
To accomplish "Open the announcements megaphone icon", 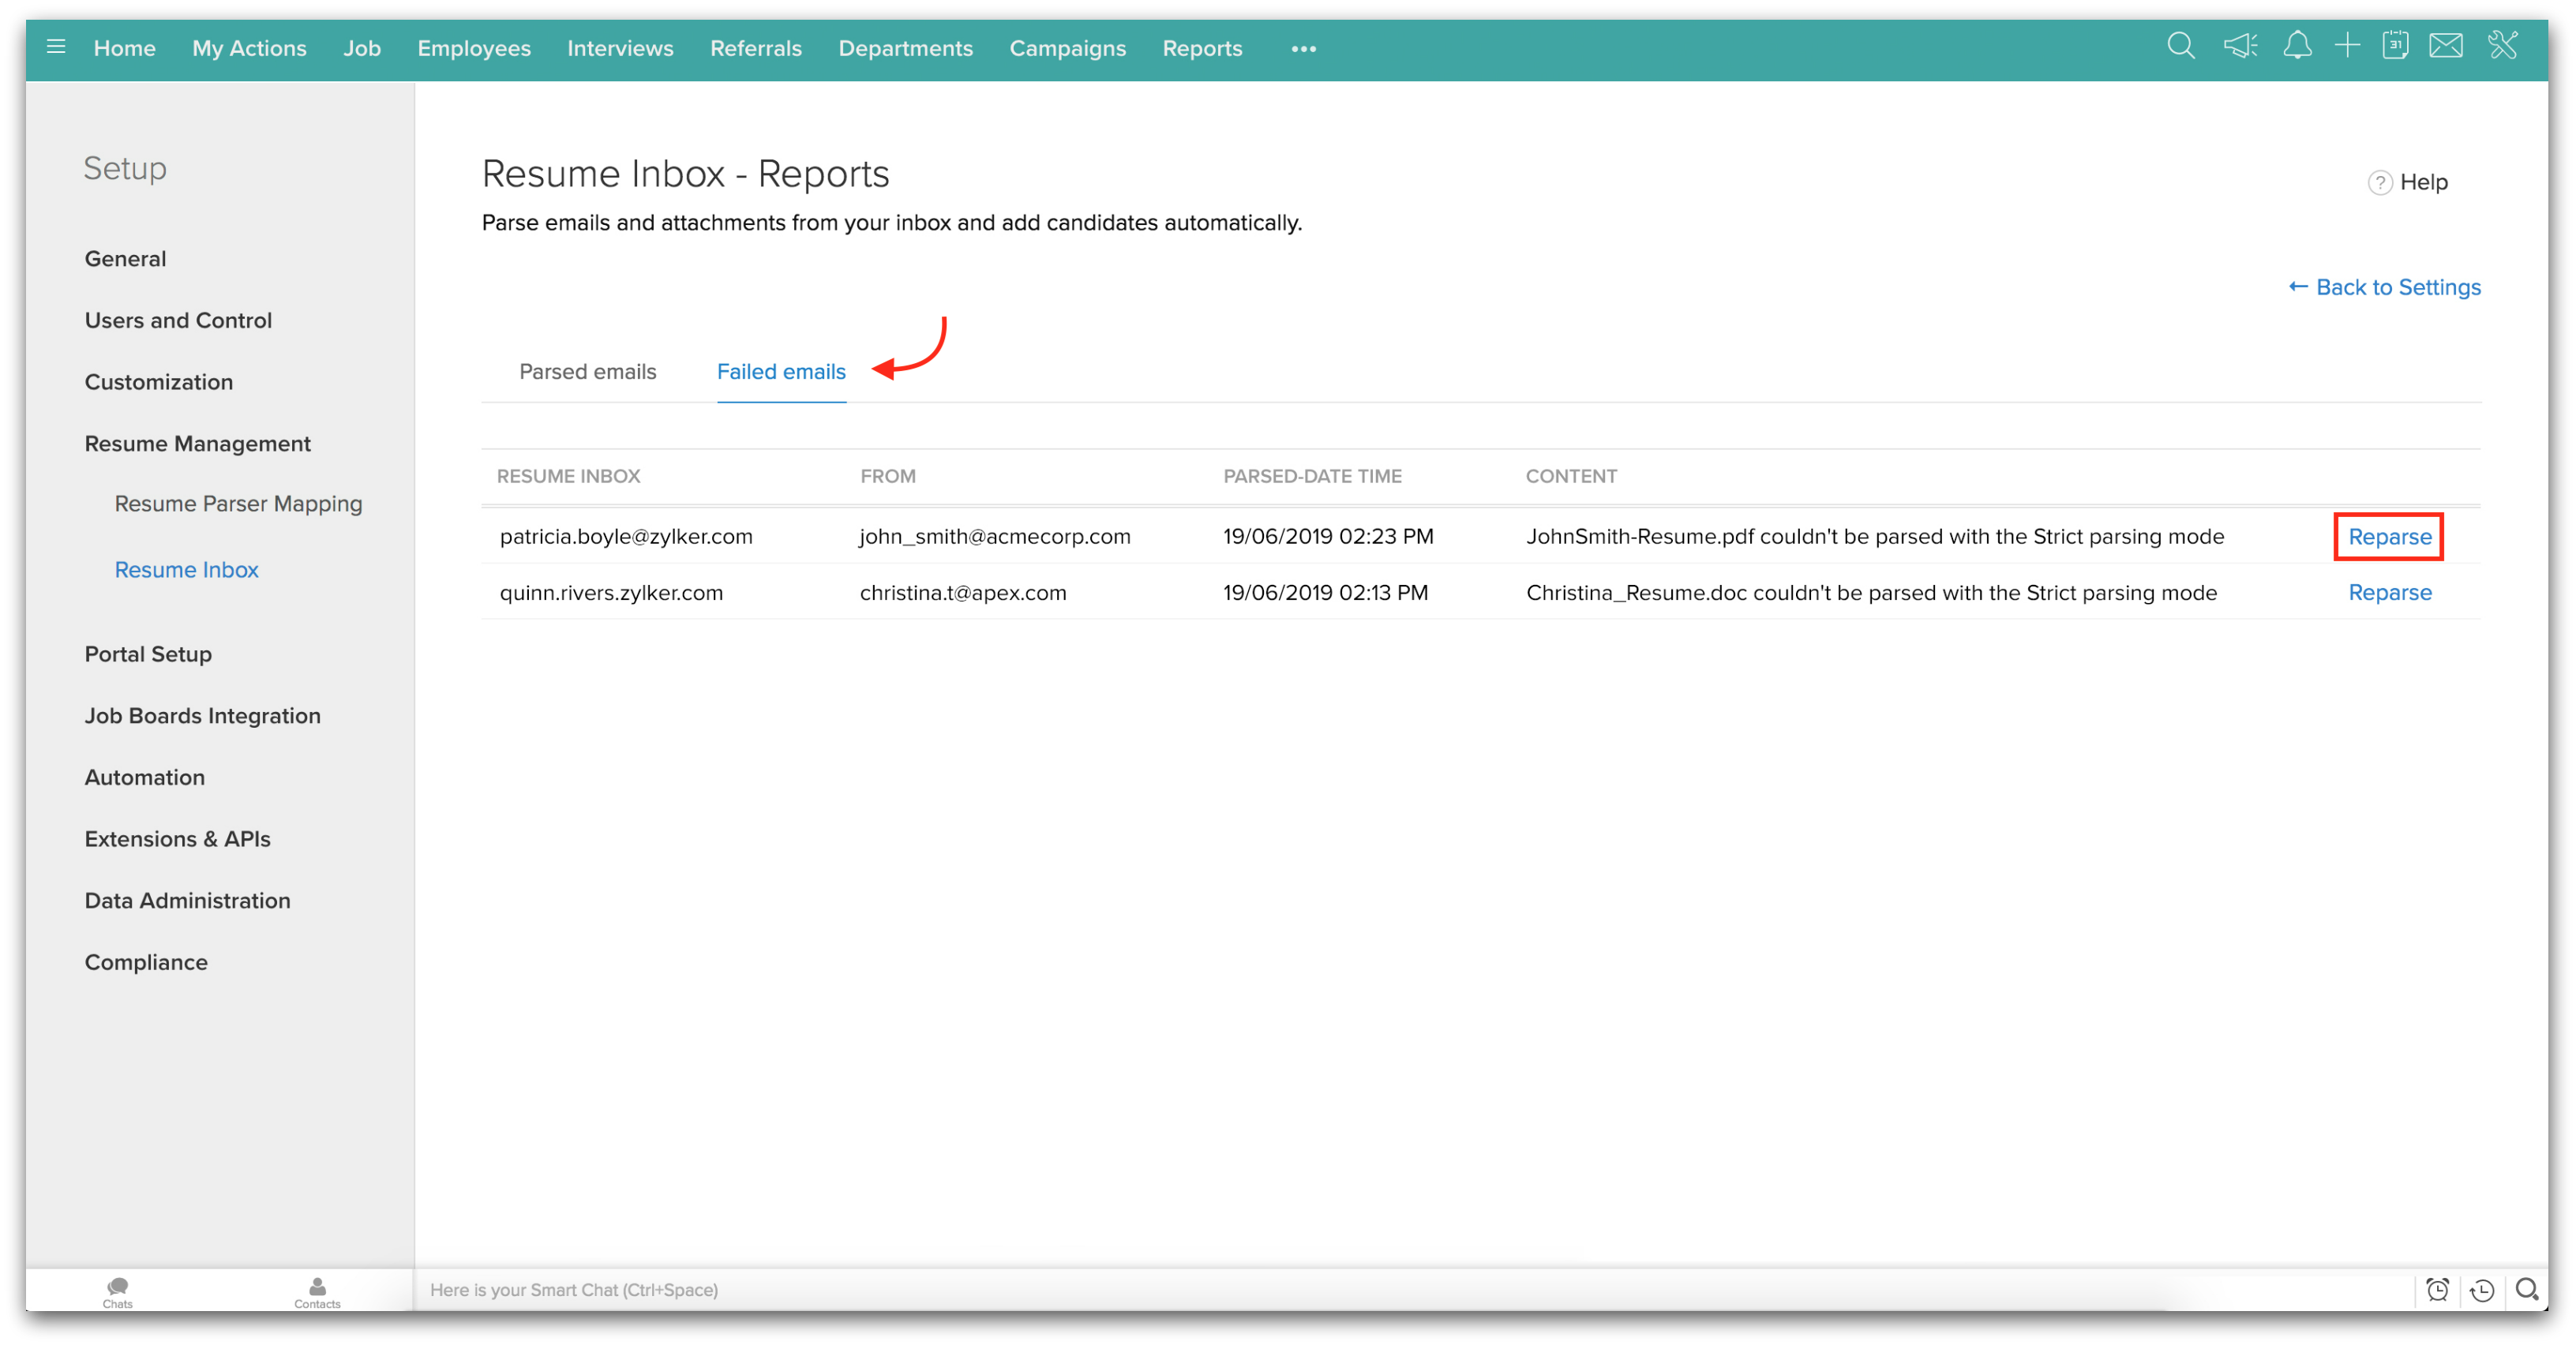I will pos(2240,46).
